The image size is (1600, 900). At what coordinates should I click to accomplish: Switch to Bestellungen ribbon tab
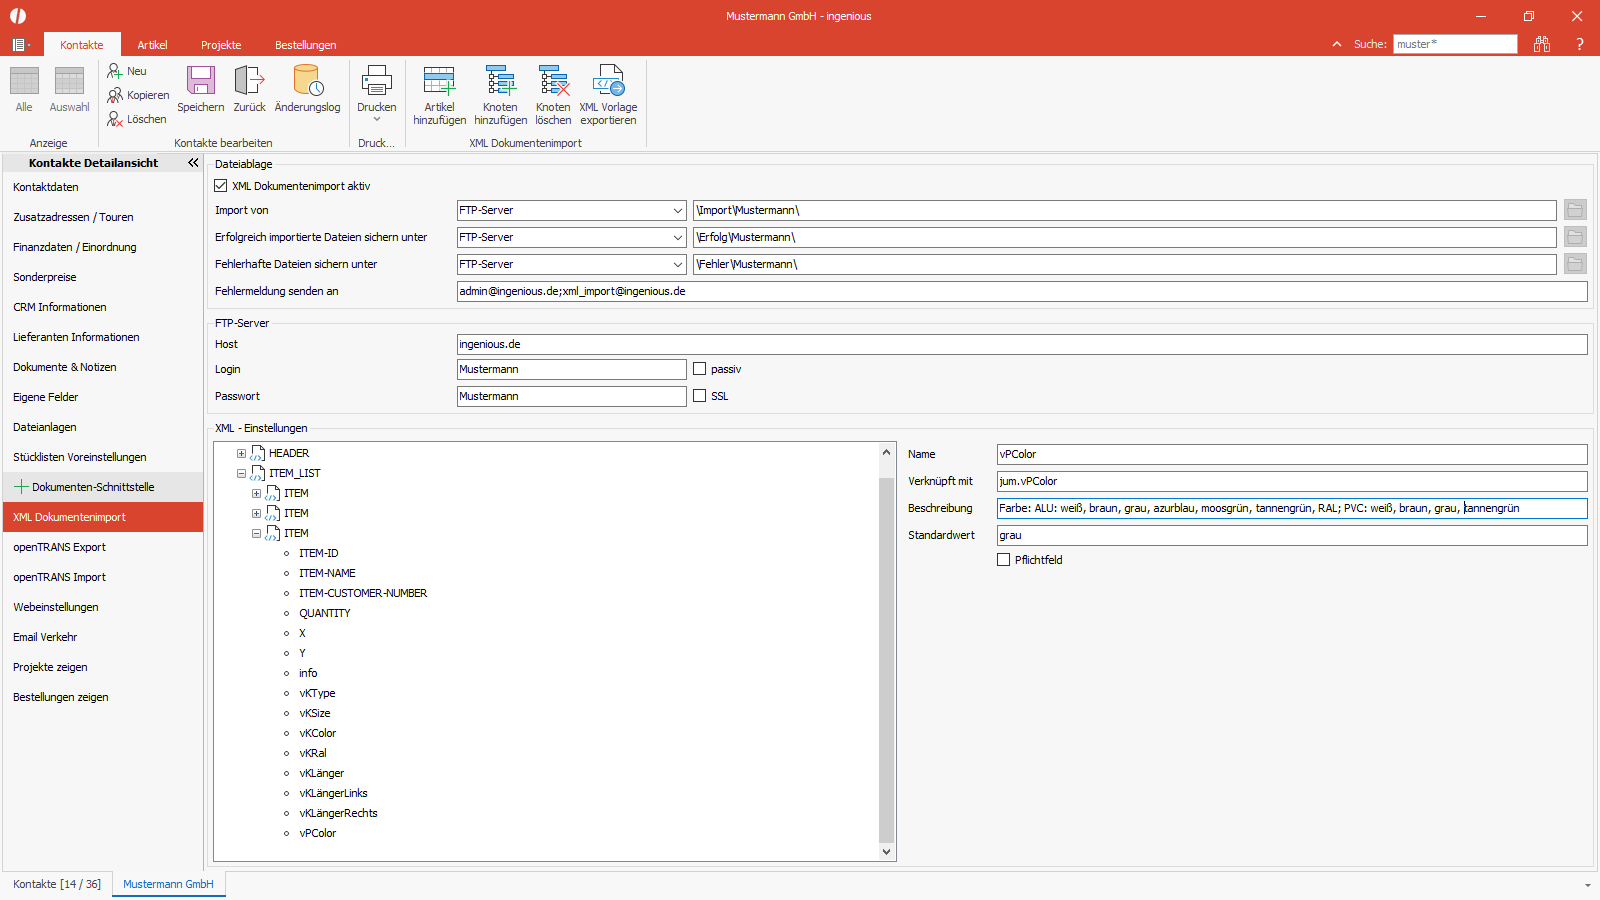coord(306,45)
